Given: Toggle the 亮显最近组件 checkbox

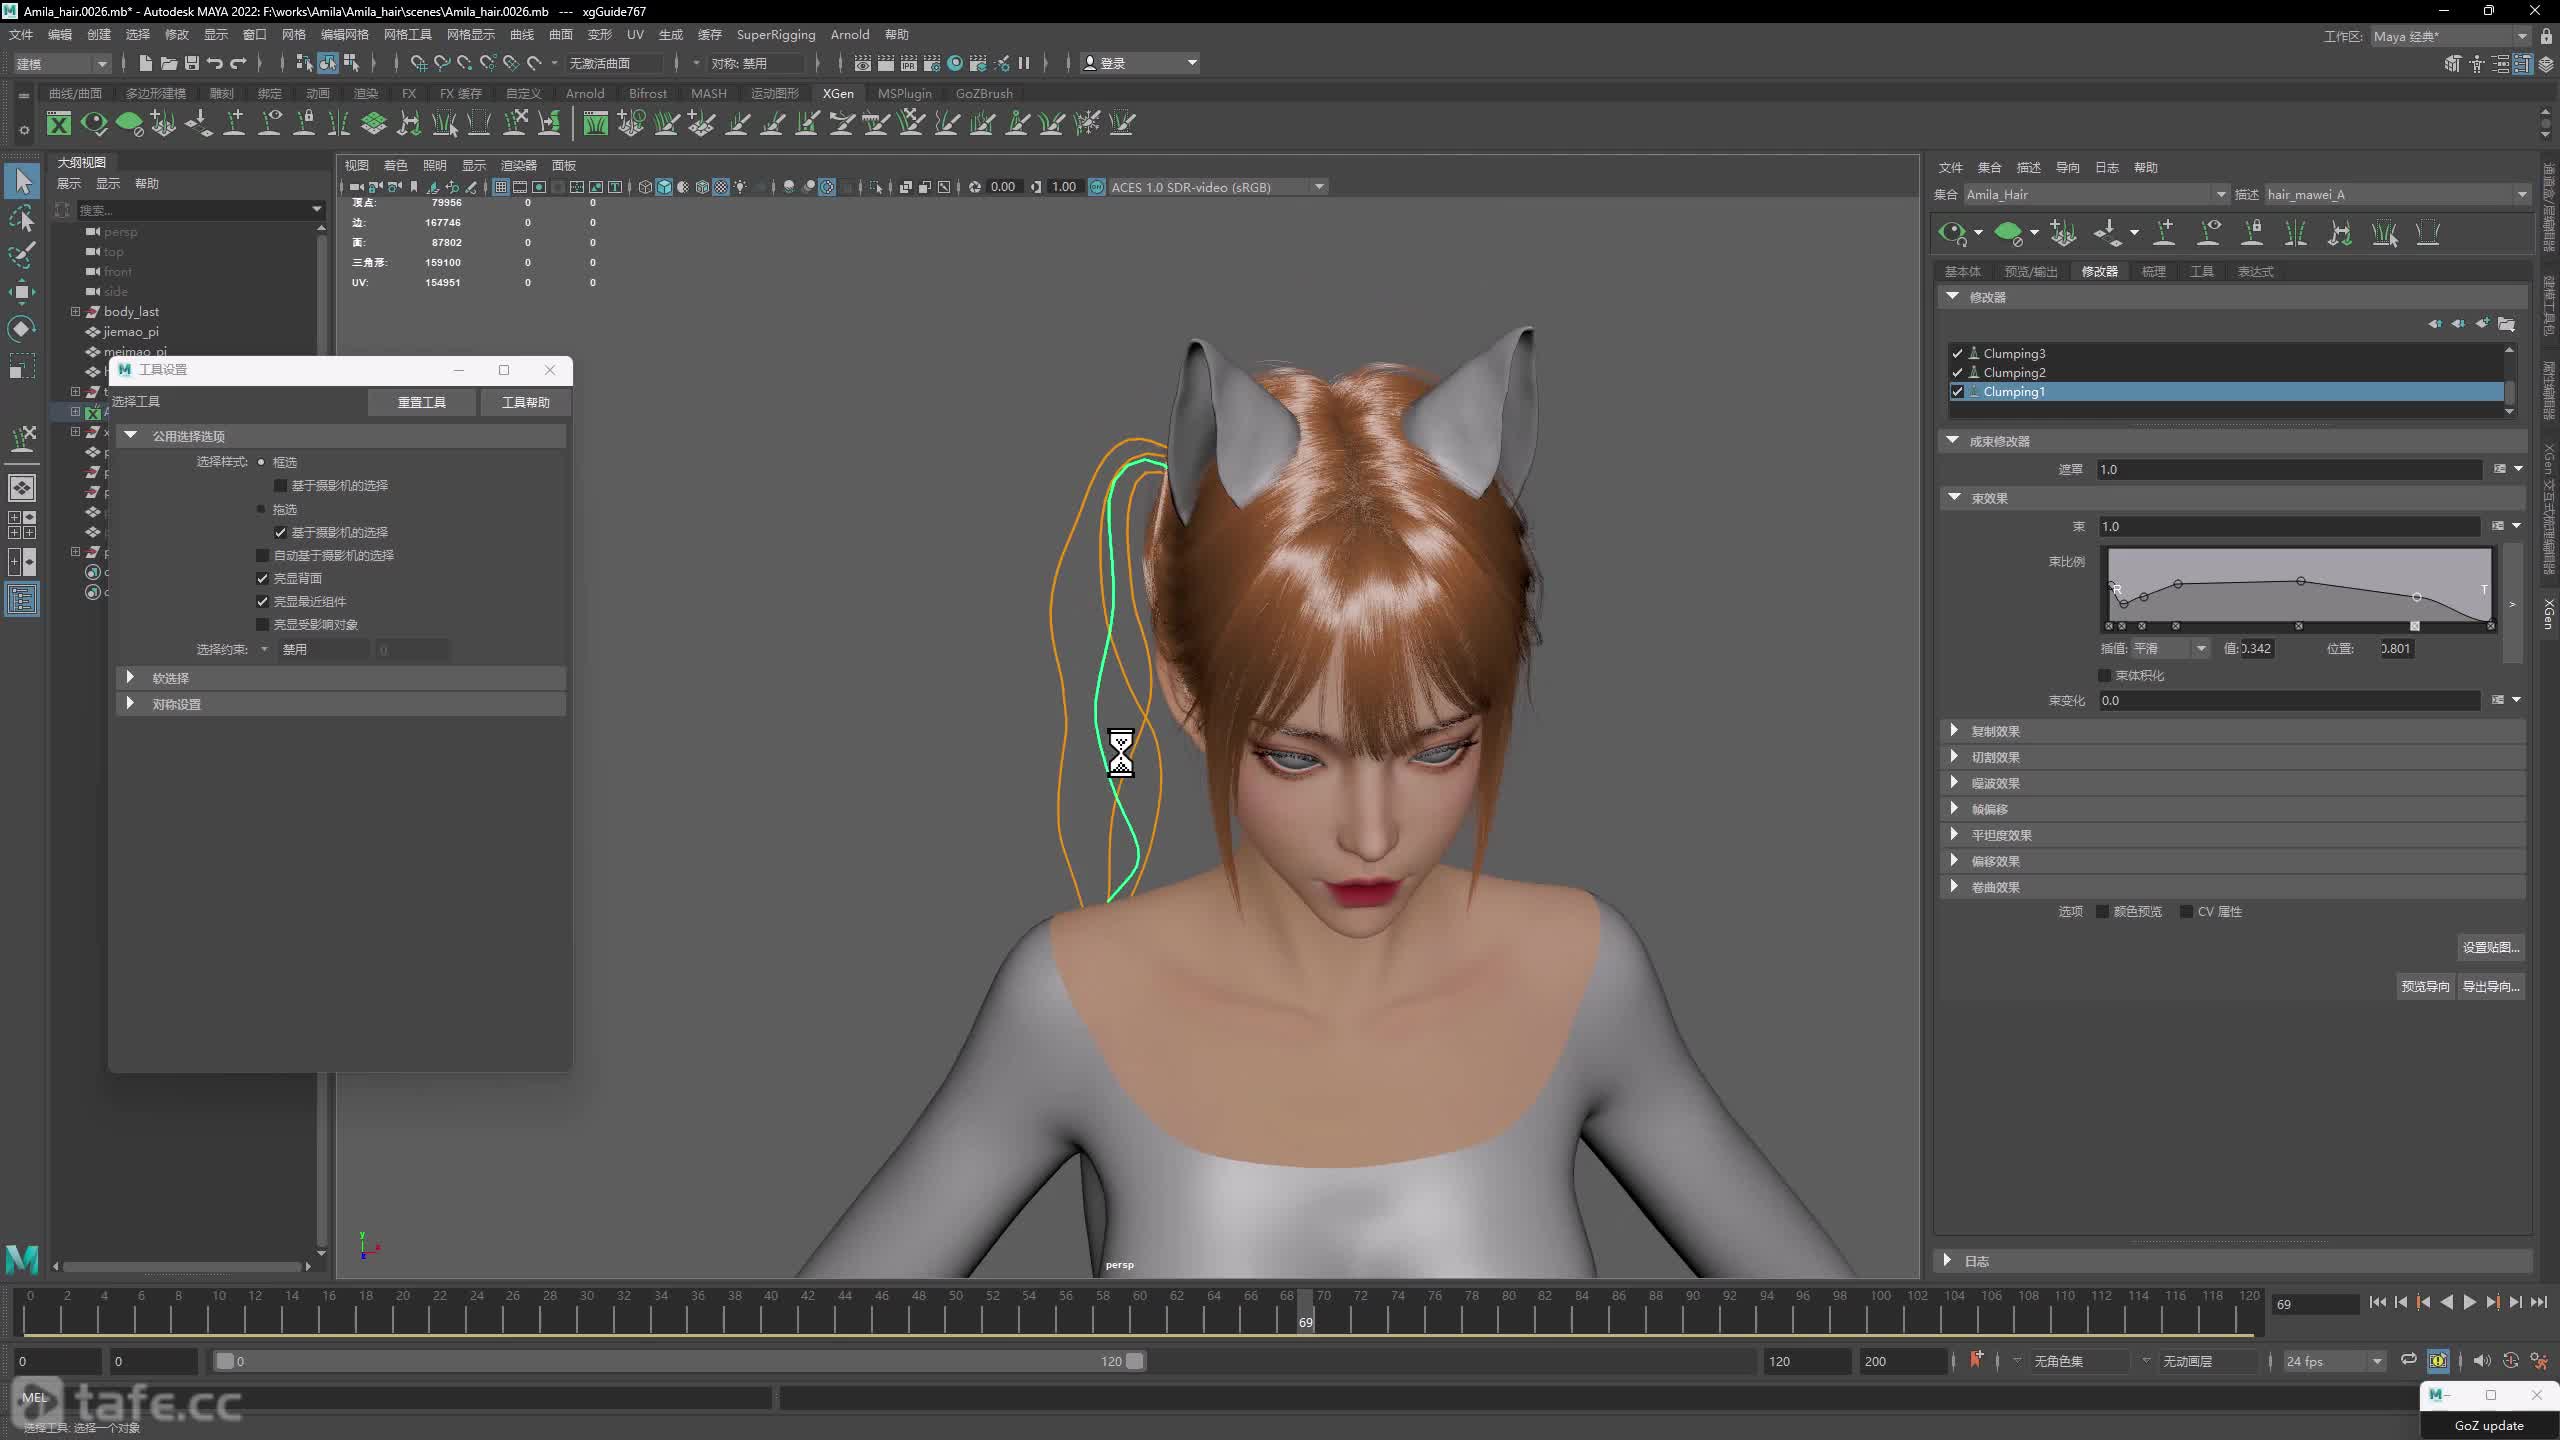Looking at the screenshot, I should (263, 601).
